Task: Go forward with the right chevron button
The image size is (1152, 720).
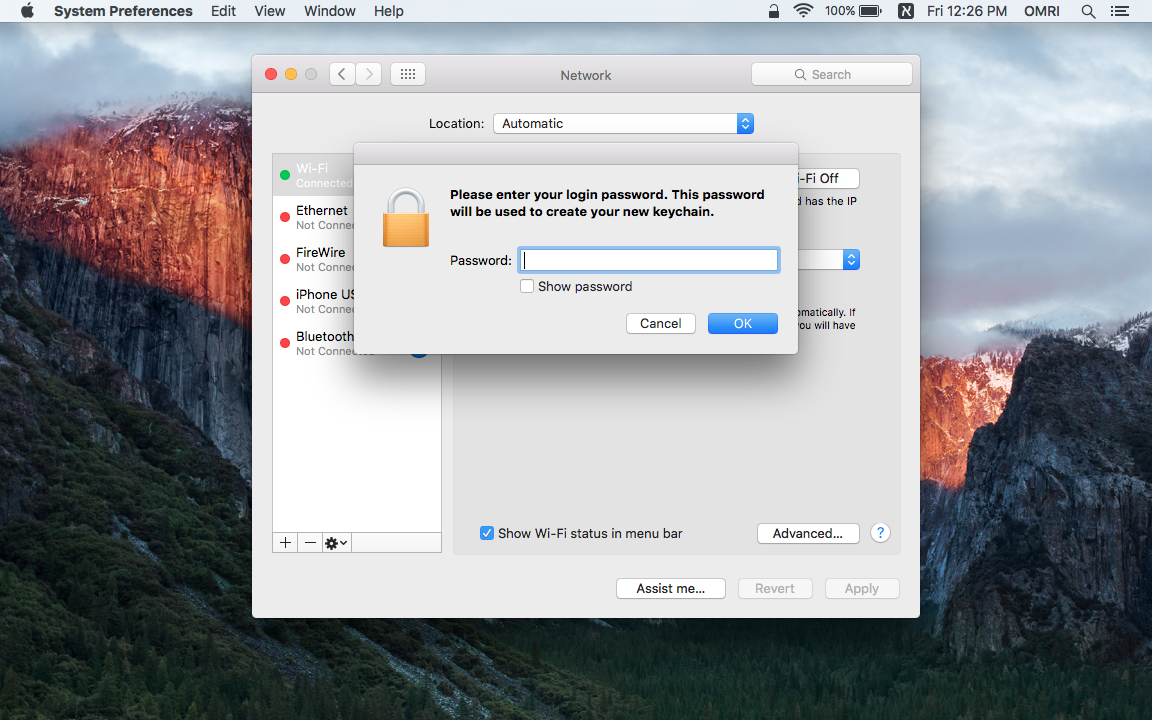Action: point(369,74)
